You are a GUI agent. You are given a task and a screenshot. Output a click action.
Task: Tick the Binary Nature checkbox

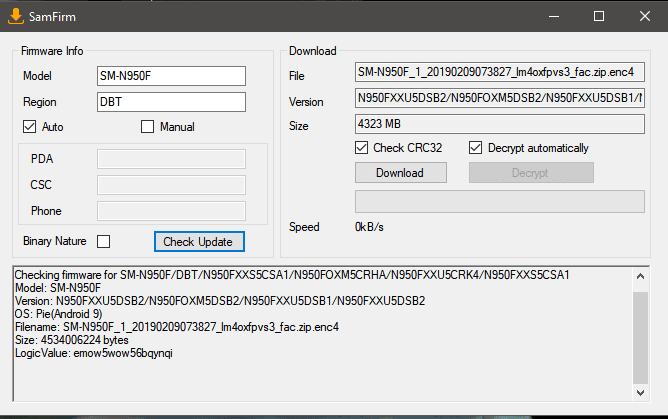click(x=104, y=241)
